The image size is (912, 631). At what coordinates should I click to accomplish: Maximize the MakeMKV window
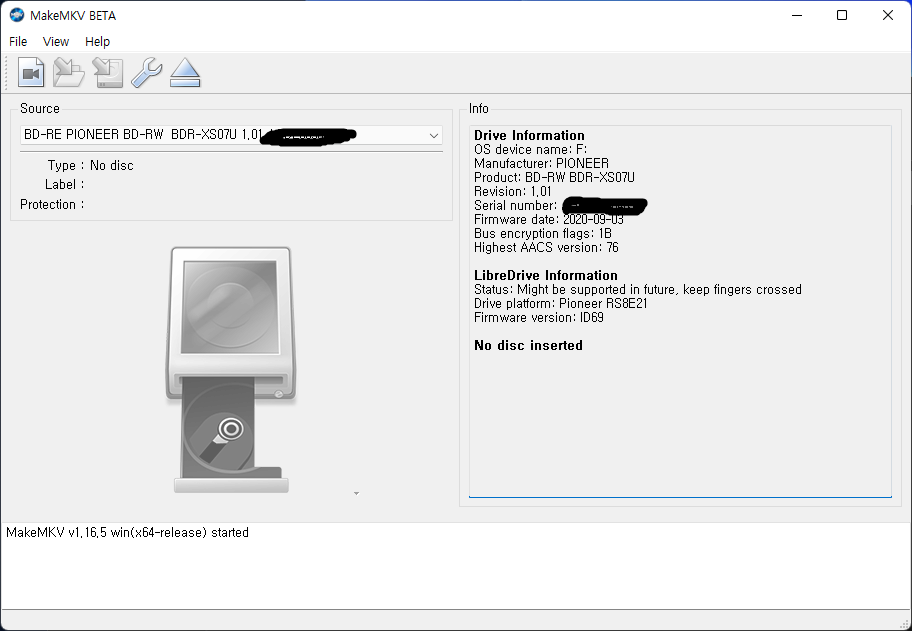coord(842,15)
